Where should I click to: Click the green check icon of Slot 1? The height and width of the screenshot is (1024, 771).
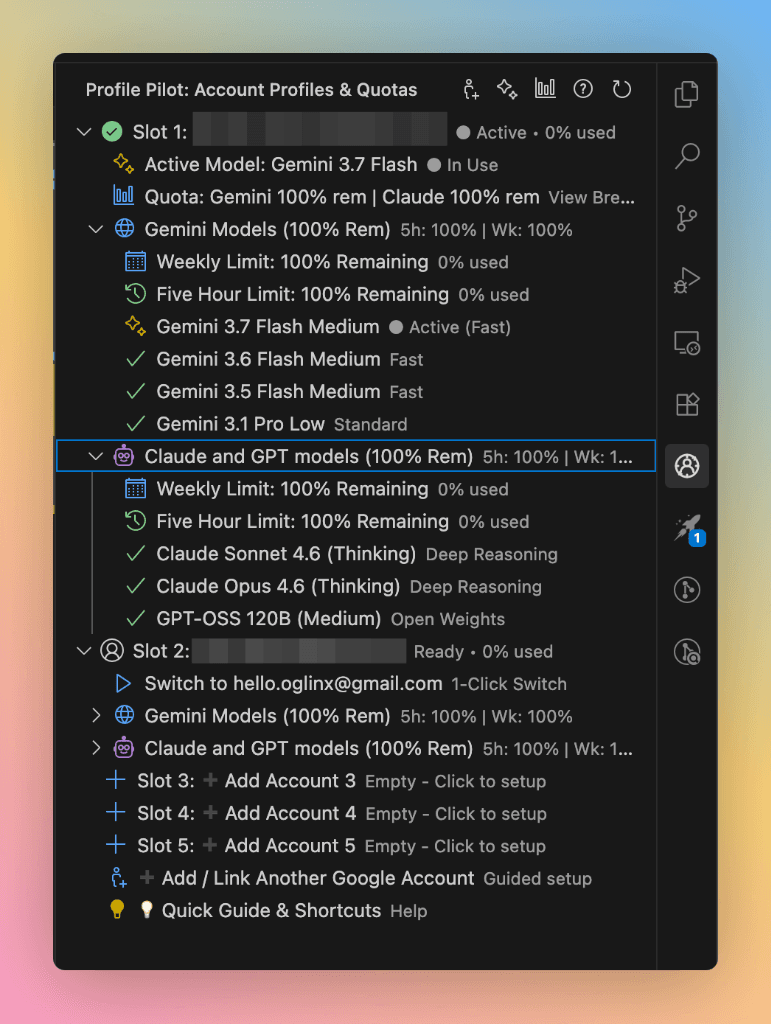tap(112, 132)
